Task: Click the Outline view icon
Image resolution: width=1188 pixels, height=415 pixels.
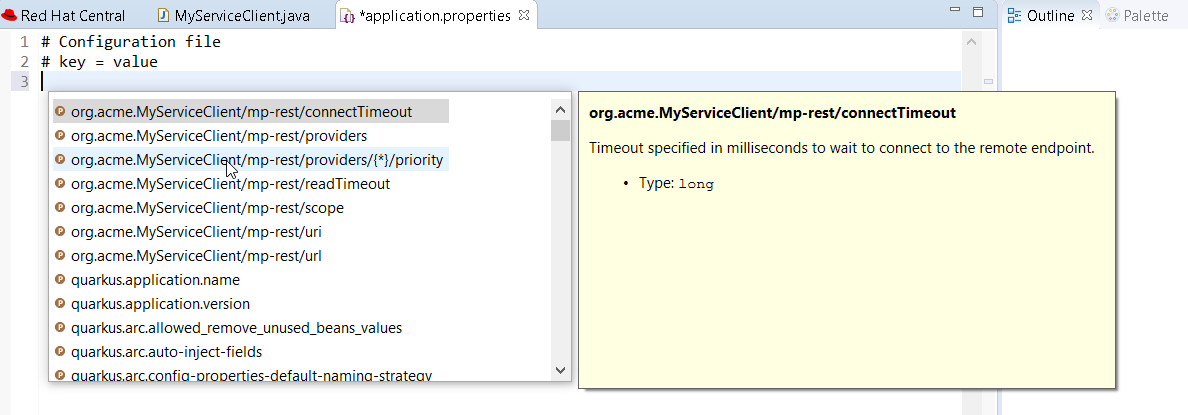Action: [x=1014, y=15]
